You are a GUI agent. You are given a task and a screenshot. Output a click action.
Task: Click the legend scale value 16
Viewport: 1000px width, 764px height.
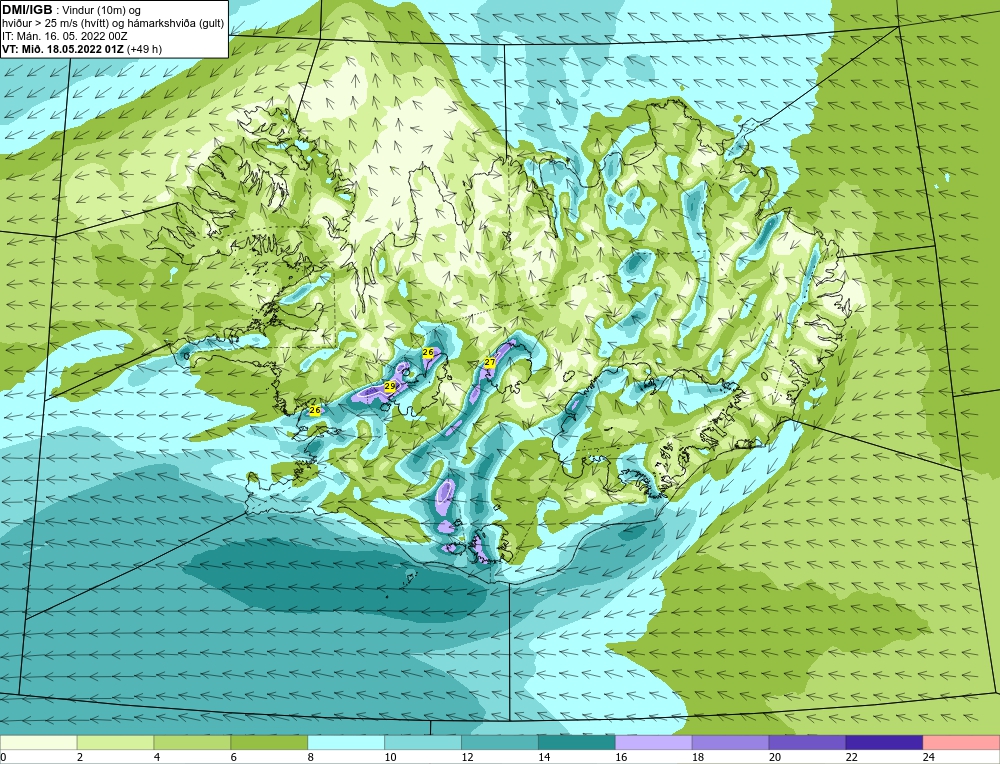(621, 758)
